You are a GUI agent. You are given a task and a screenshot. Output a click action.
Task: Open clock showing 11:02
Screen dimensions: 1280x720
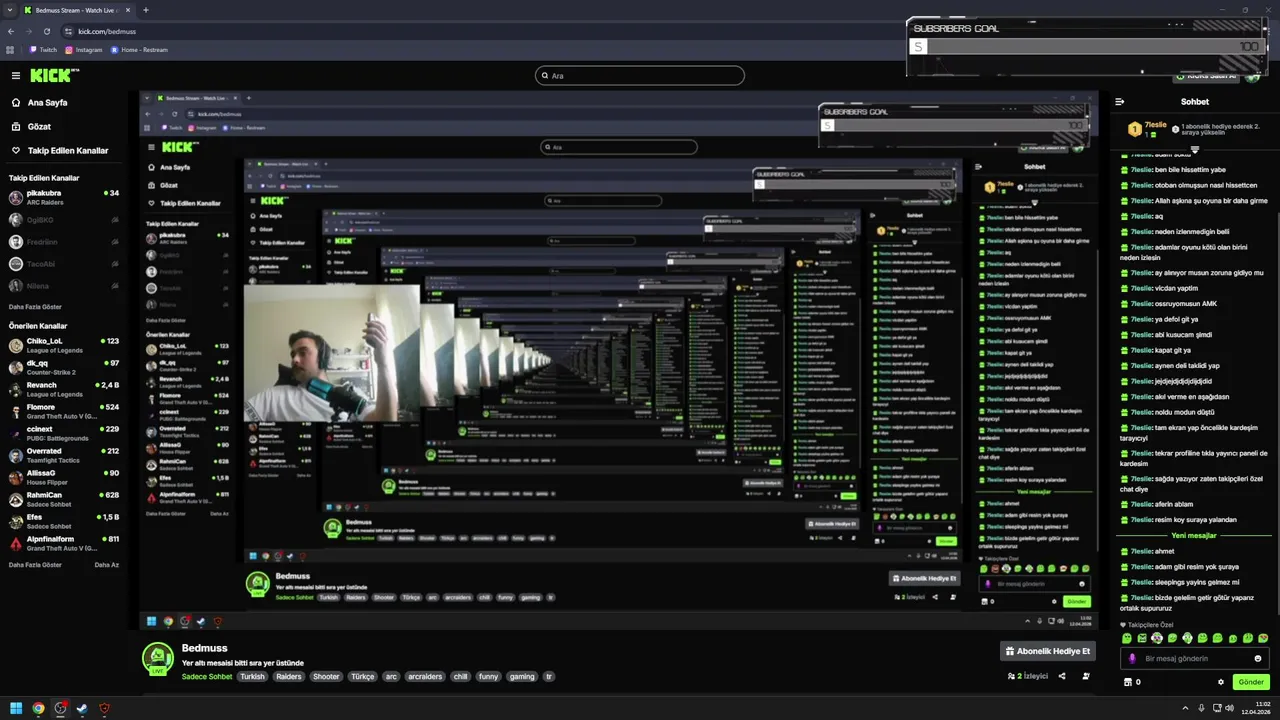pos(1257,708)
